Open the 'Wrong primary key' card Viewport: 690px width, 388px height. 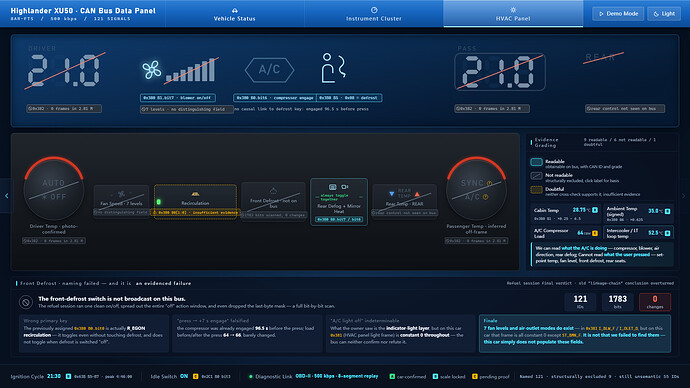(x=94, y=333)
